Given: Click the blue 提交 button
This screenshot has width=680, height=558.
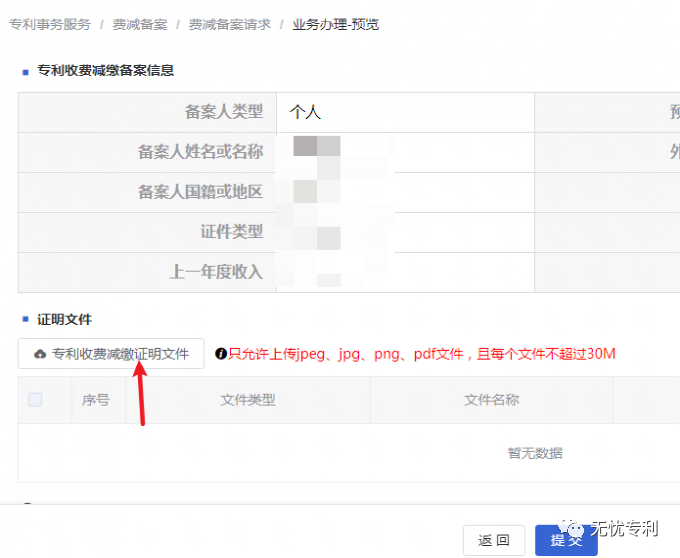Looking at the screenshot, I should (566, 540).
